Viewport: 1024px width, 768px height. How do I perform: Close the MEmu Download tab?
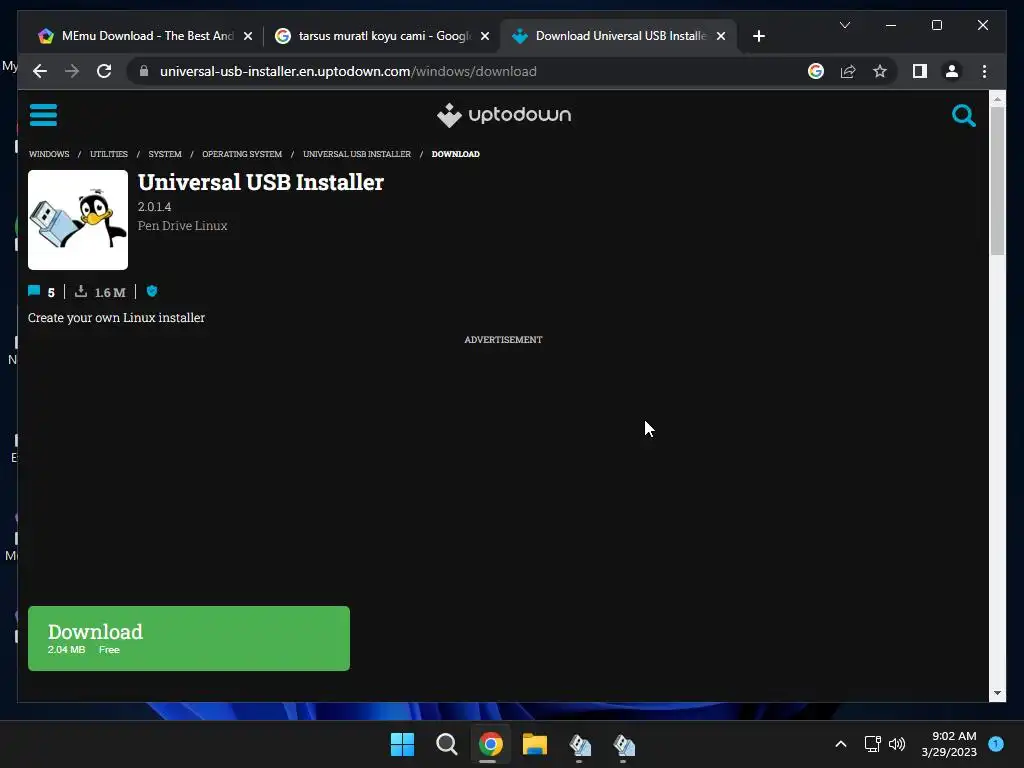[x=248, y=37]
